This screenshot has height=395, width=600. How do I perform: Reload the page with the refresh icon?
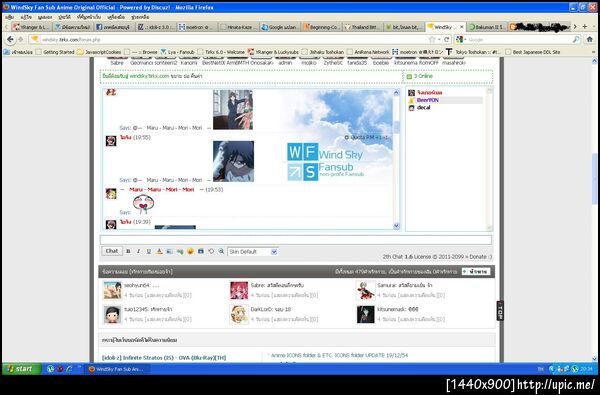click(446, 39)
